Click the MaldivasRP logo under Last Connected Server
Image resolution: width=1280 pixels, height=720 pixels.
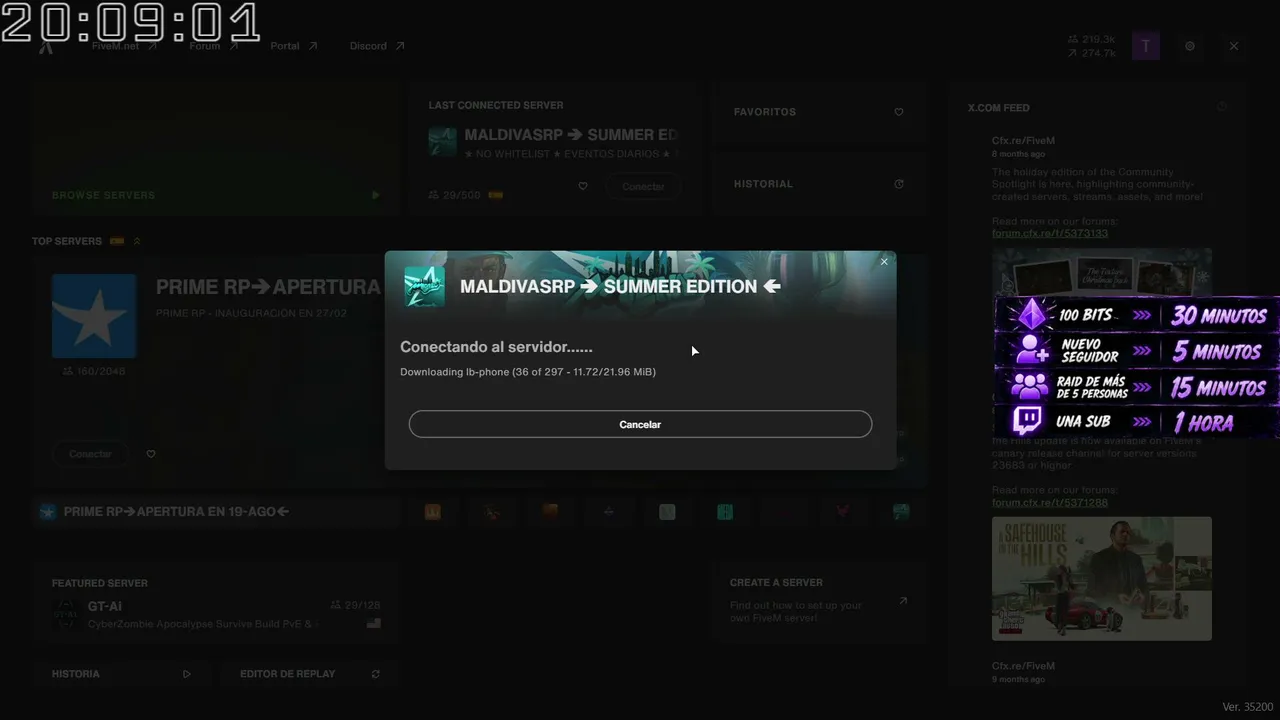[442, 142]
